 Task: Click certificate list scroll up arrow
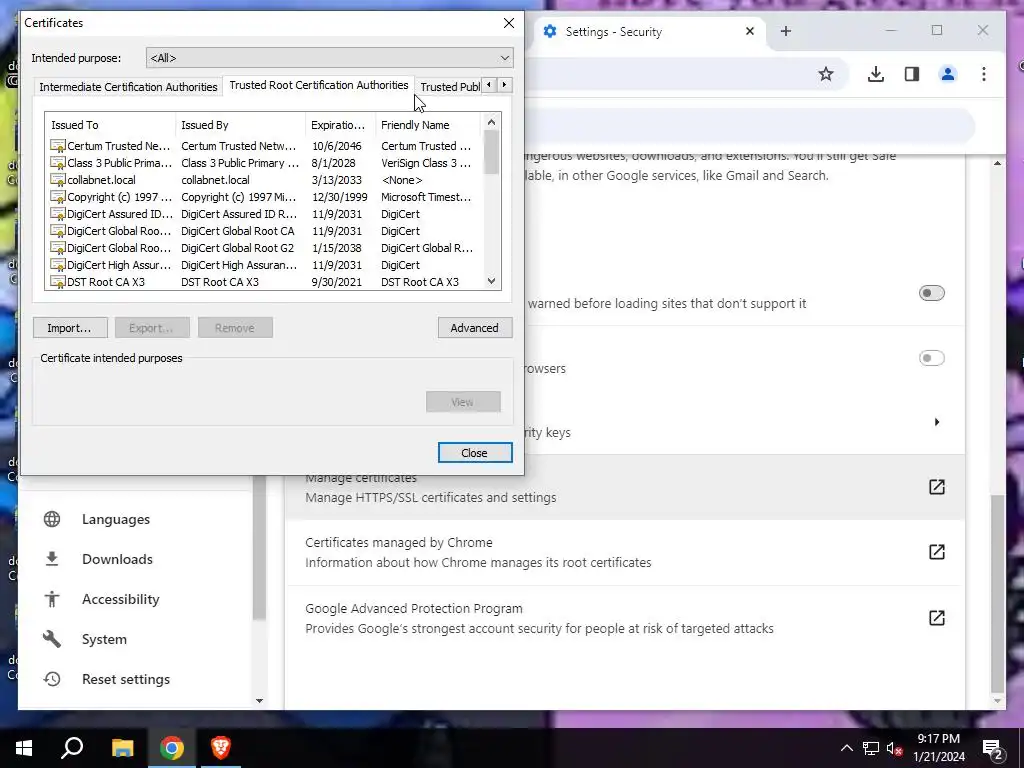tap(491, 122)
